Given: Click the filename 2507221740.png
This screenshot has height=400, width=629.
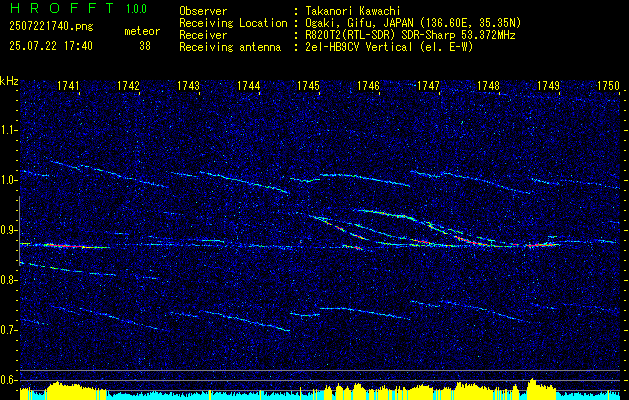Looking at the screenshot, I should tap(51, 26).
